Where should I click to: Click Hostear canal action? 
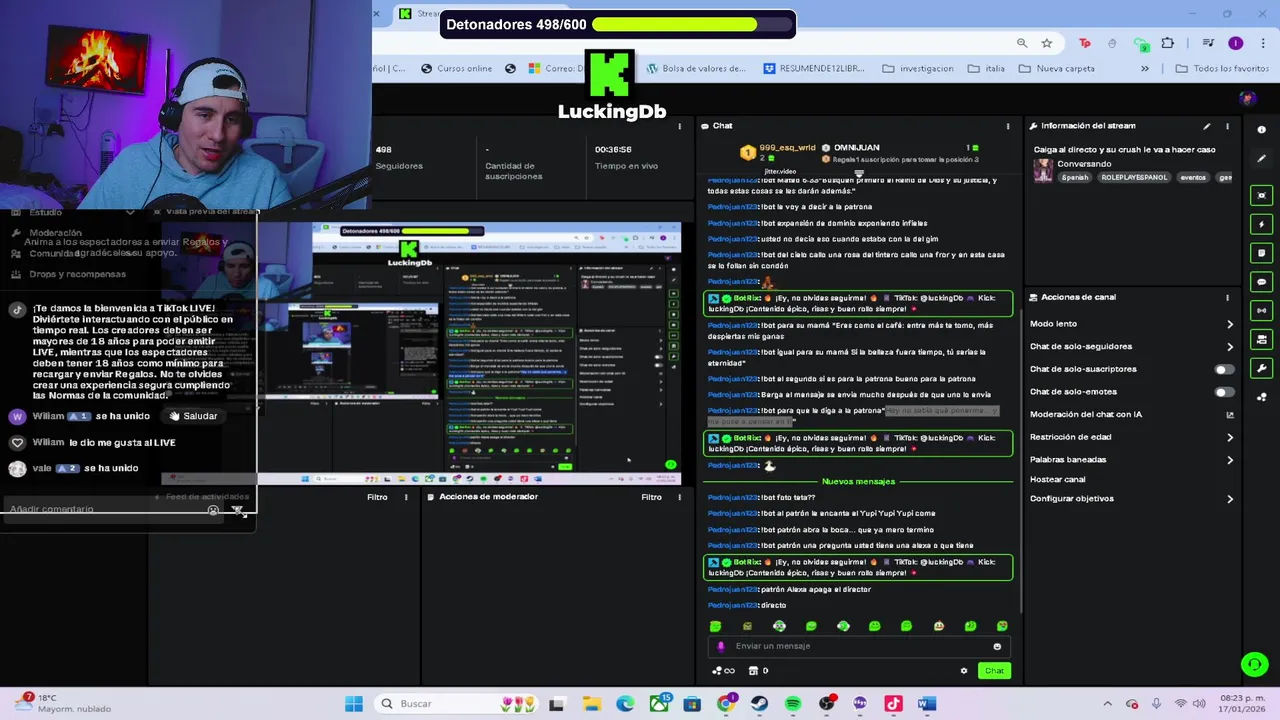[x=1058, y=479]
